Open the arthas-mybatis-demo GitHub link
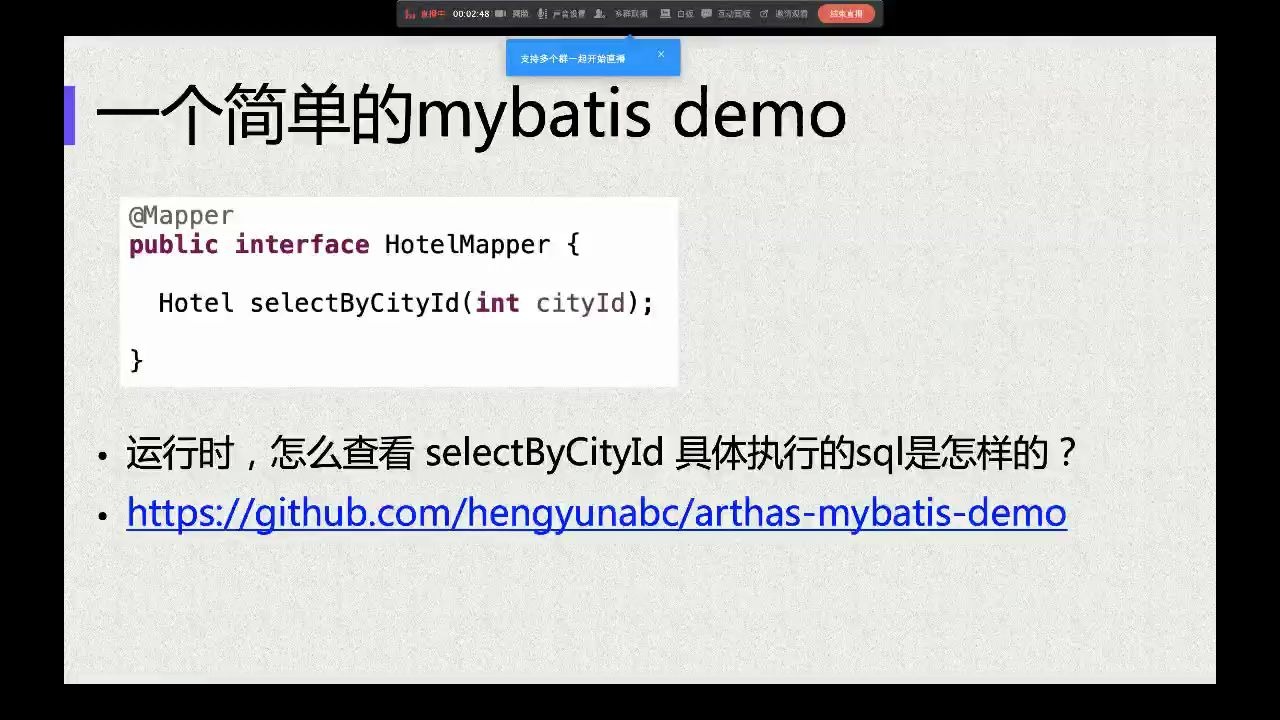This screenshot has width=1280, height=720. pyautogui.click(x=597, y=513)
